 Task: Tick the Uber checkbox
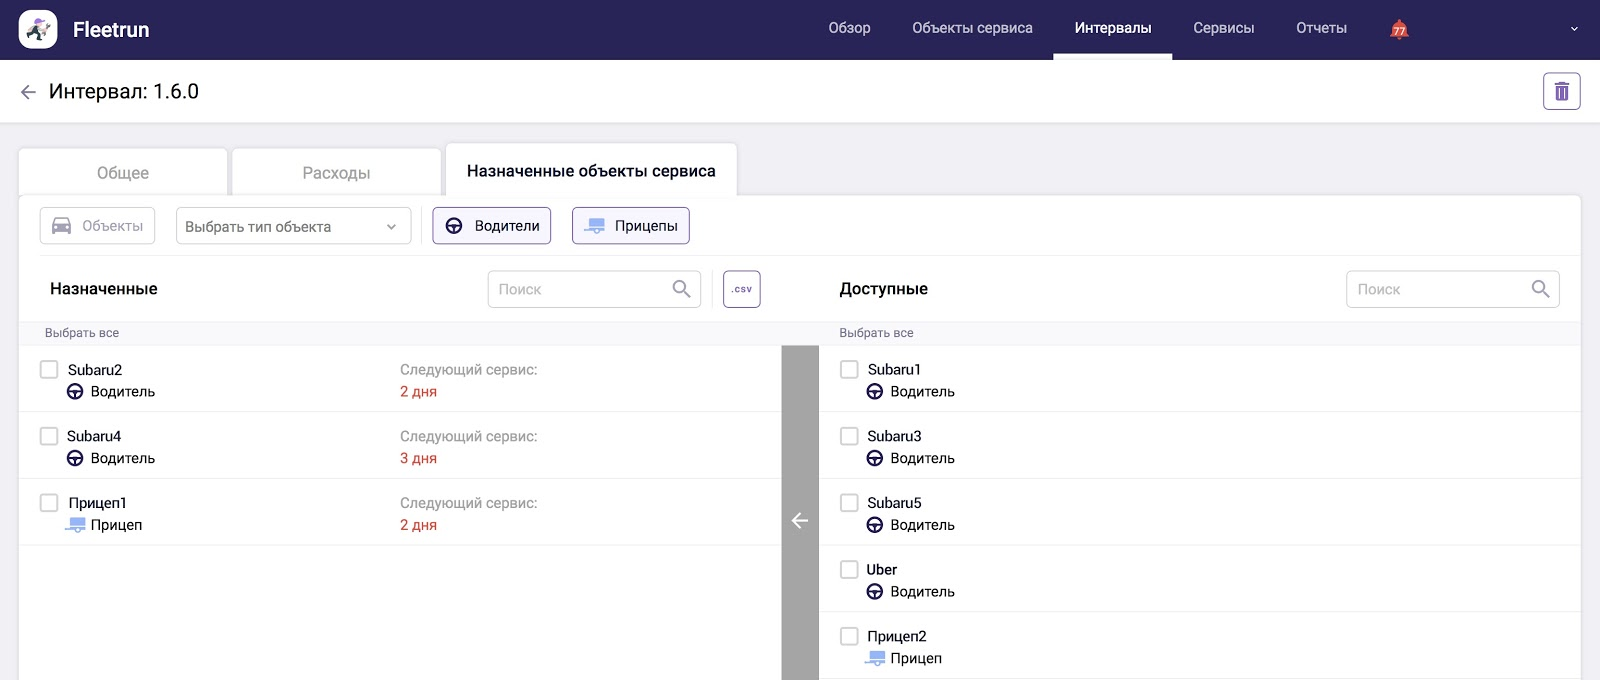click(x=849, y=570)
